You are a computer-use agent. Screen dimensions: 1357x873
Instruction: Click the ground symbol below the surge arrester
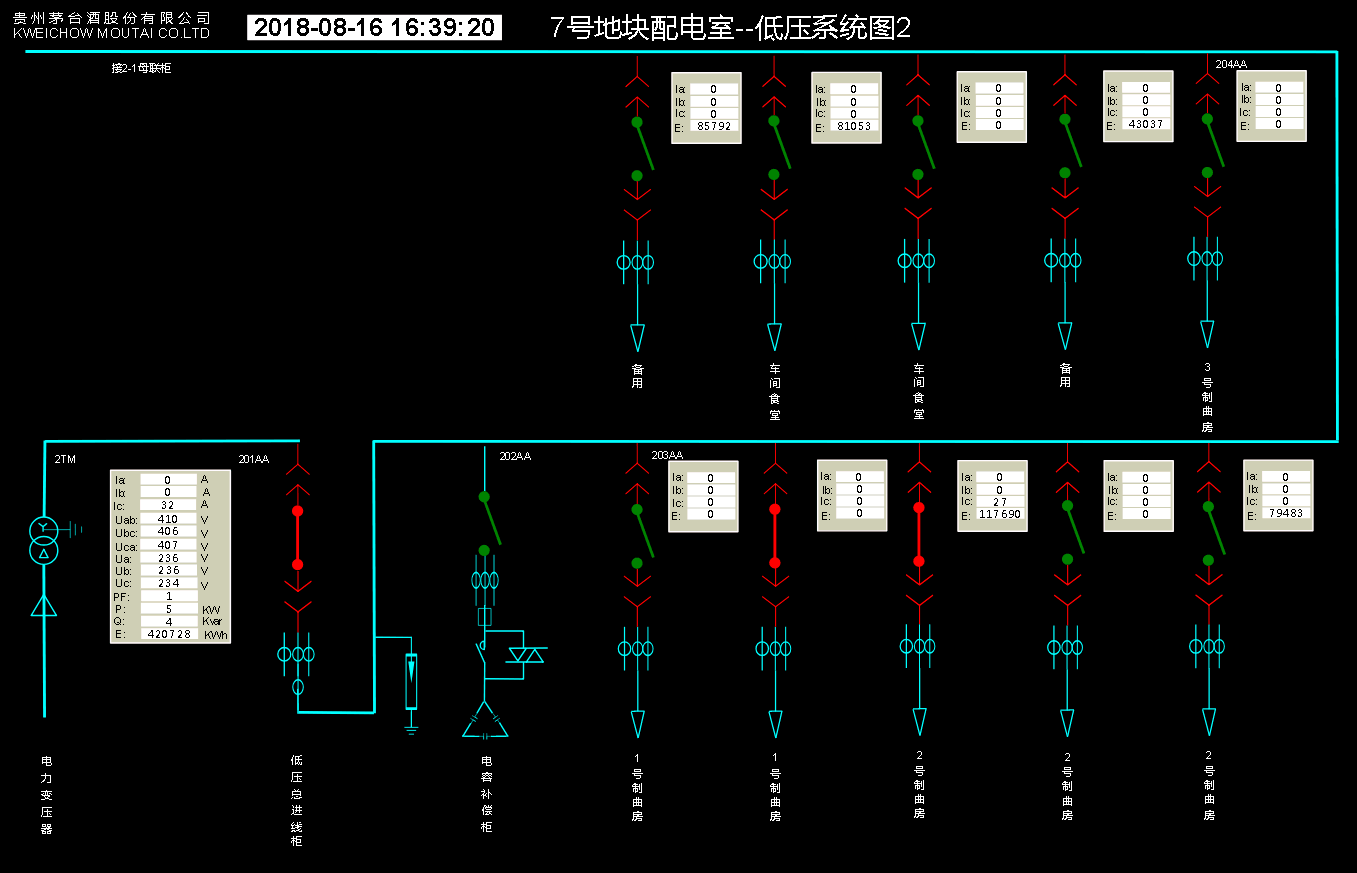click(411, 728)
